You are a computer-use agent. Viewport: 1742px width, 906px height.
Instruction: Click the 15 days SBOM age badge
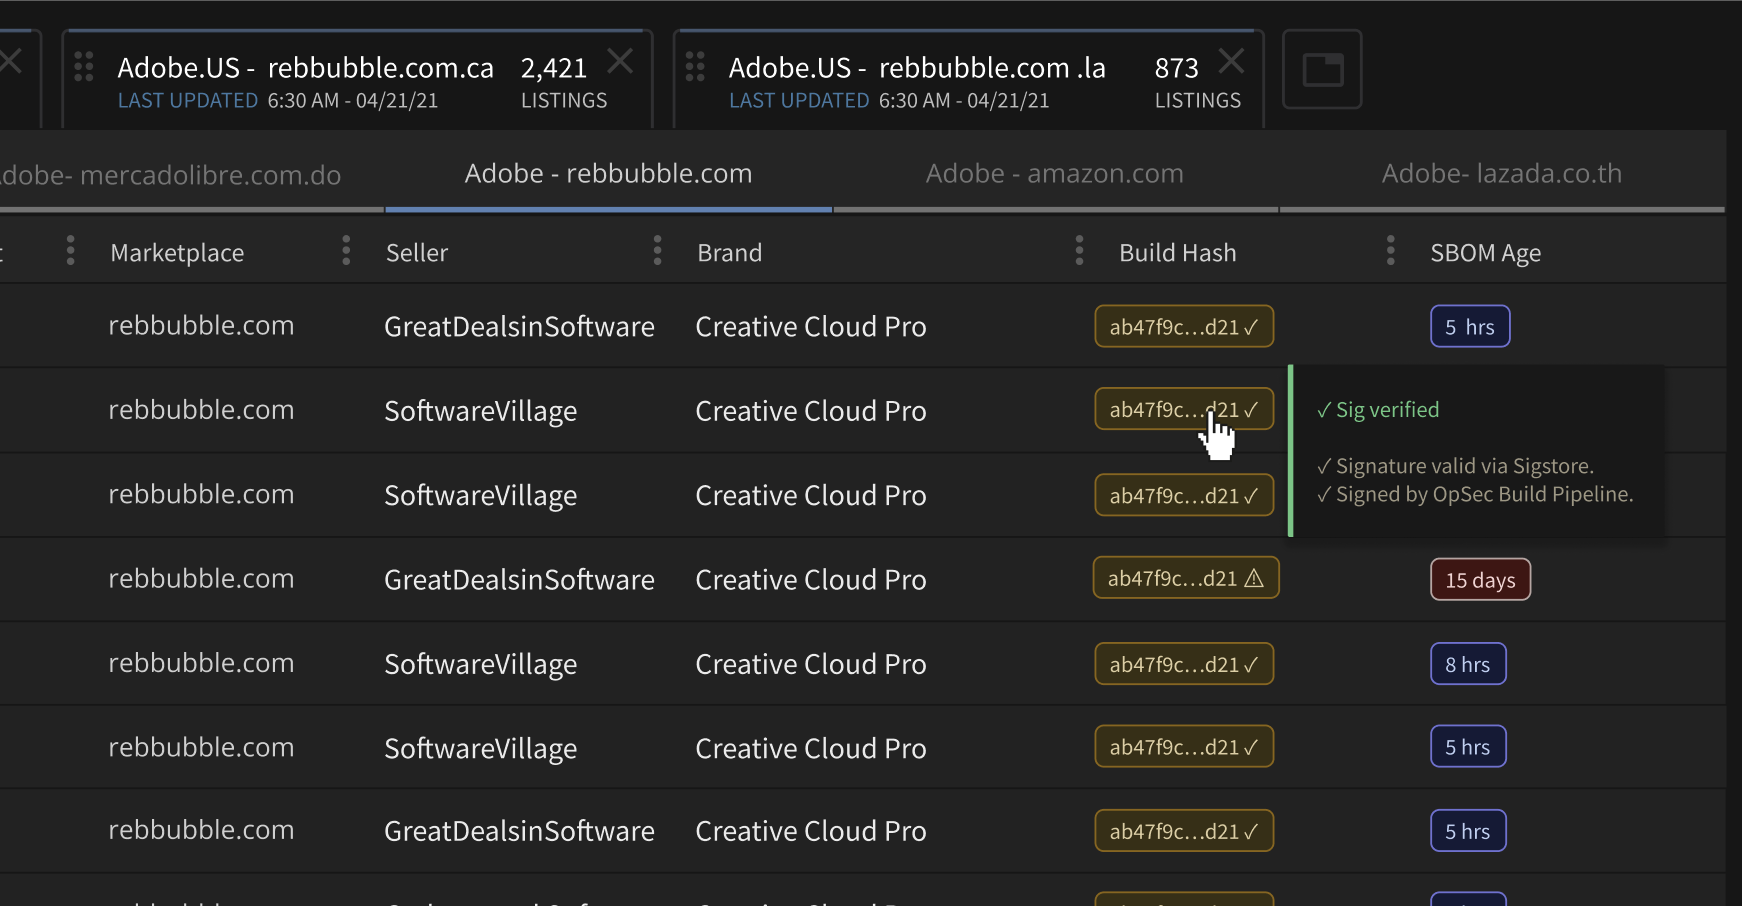[x=1480, y=580]
